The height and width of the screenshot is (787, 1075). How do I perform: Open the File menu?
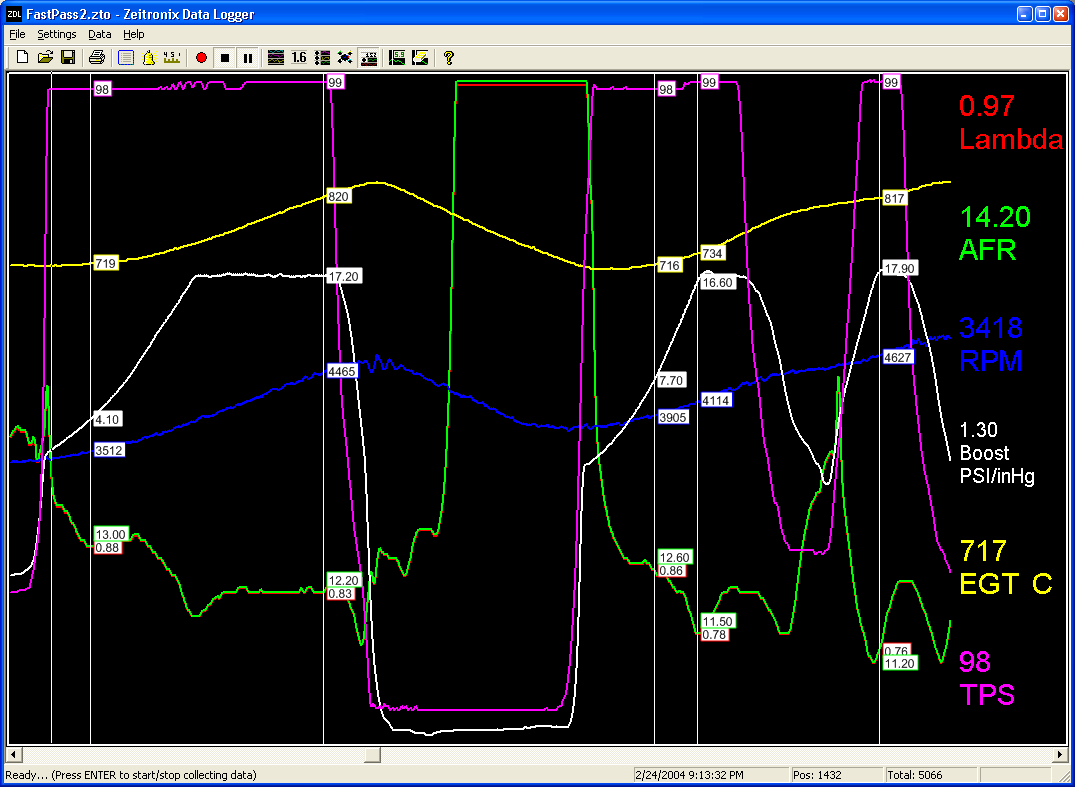coord(17,34)
